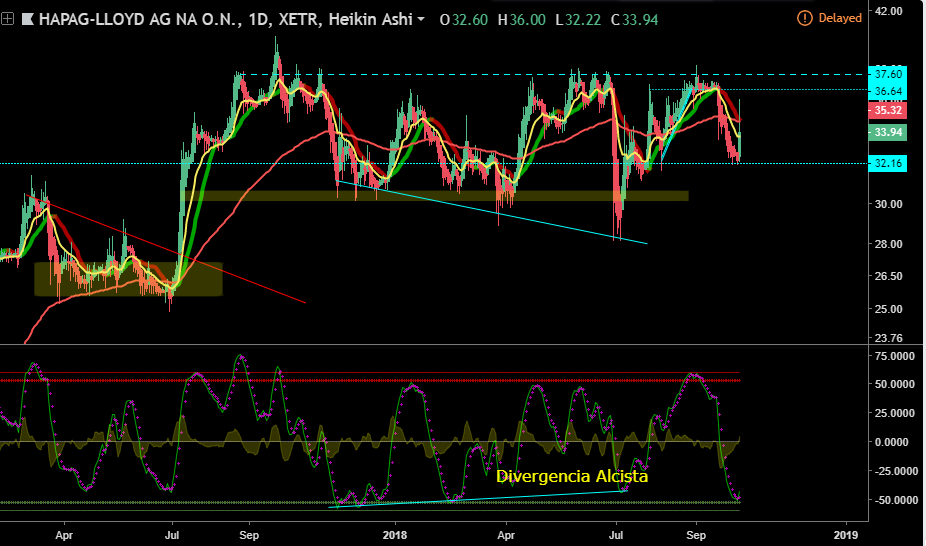Click the yellow rectangle near 26.50
926x546 pixels.
point(128,279)
